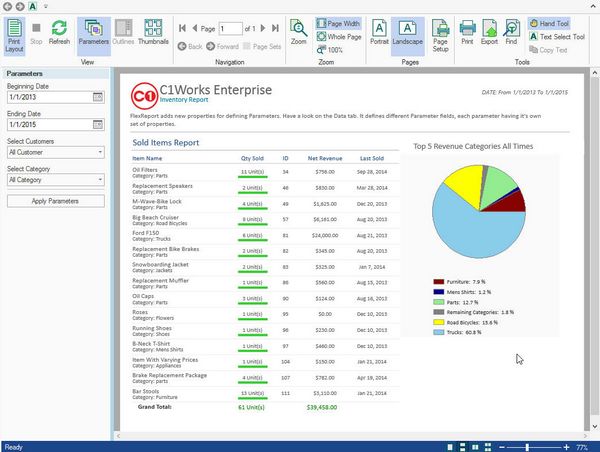Click the vertical scrollbar down arrow
The image size is (600, 452).
(x=595, y=426)
